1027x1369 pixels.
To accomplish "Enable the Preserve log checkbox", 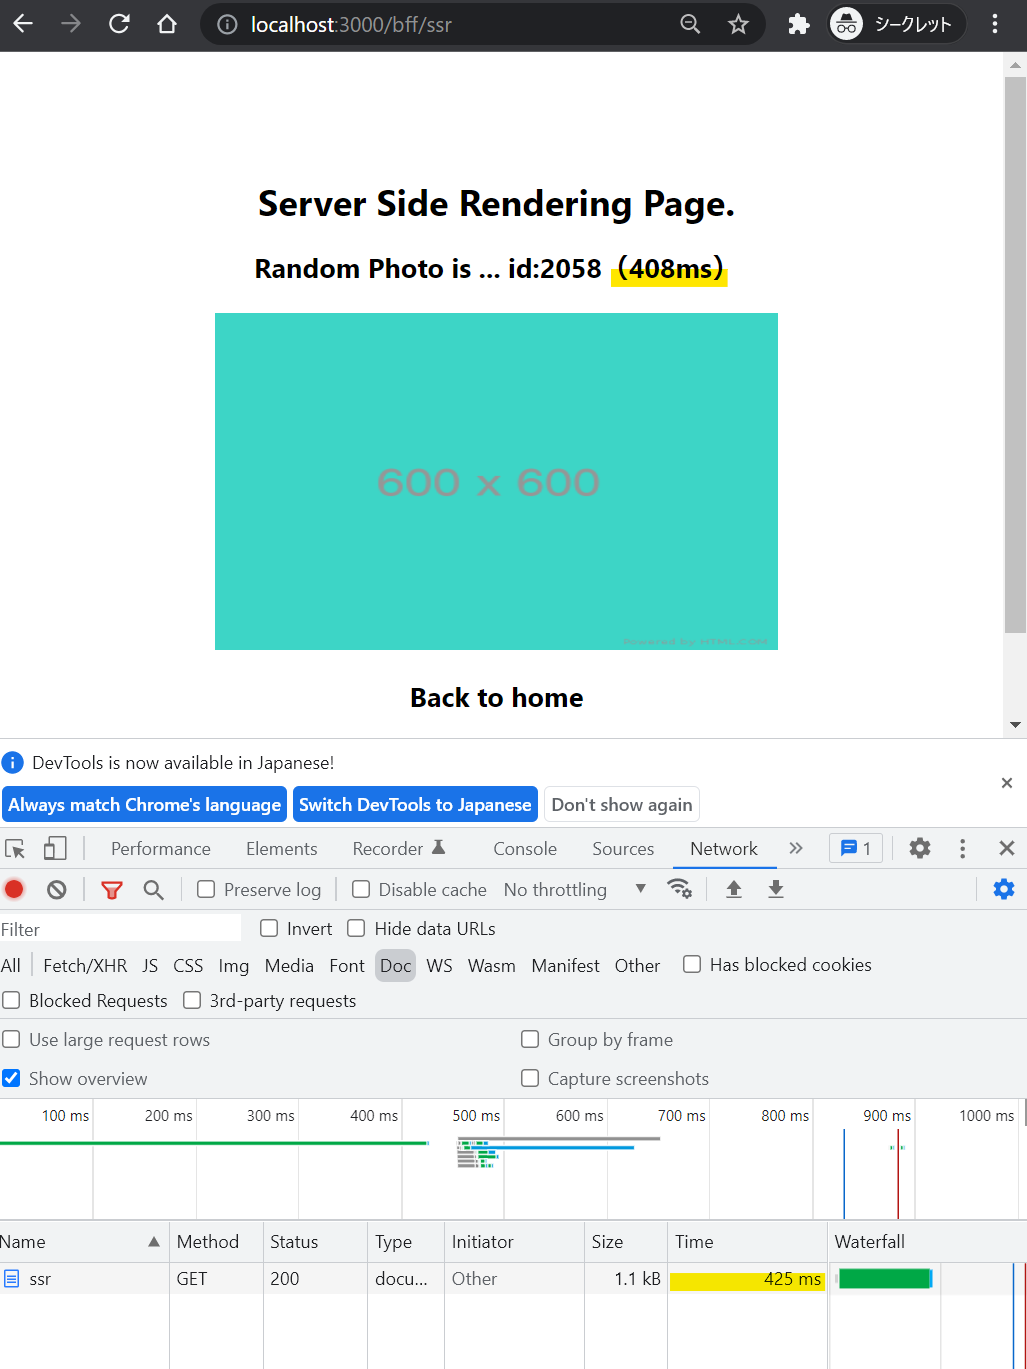I will pyautogui.click(x=206, y=889).
